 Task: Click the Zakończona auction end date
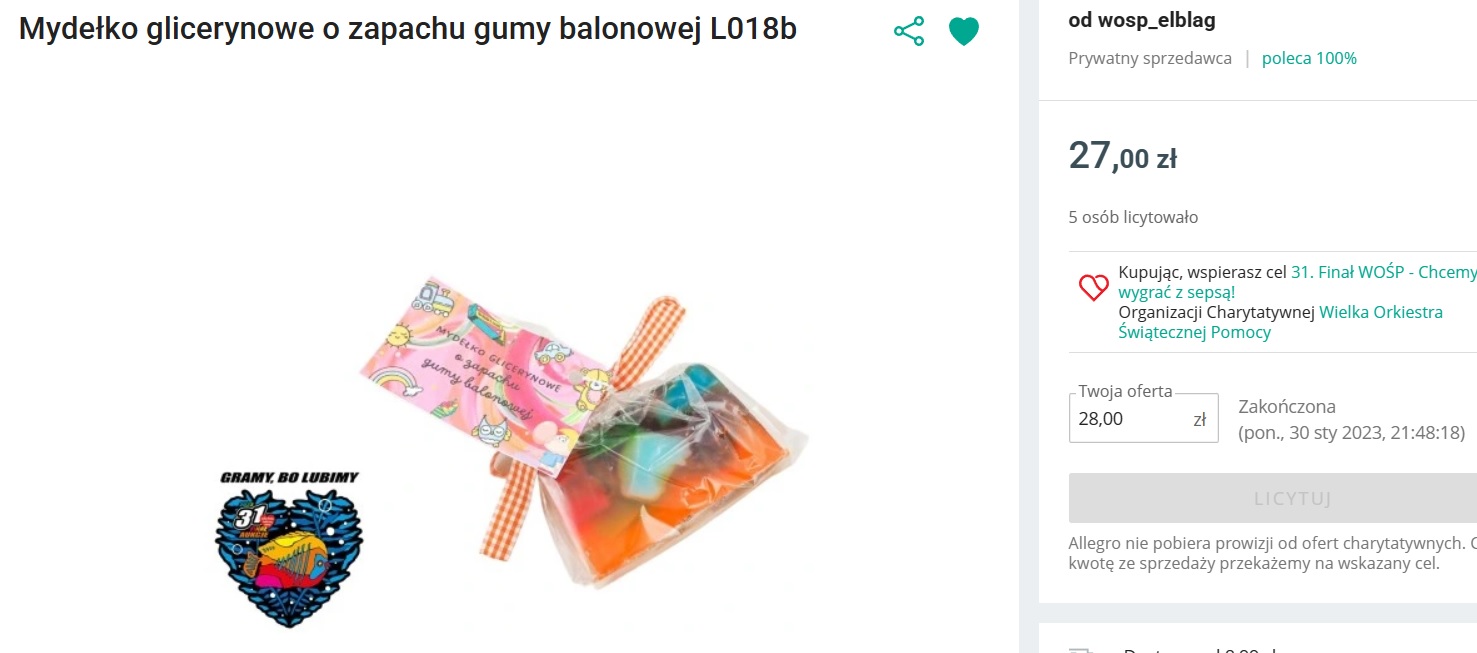pyautogui.click(x=1352, y=420)
